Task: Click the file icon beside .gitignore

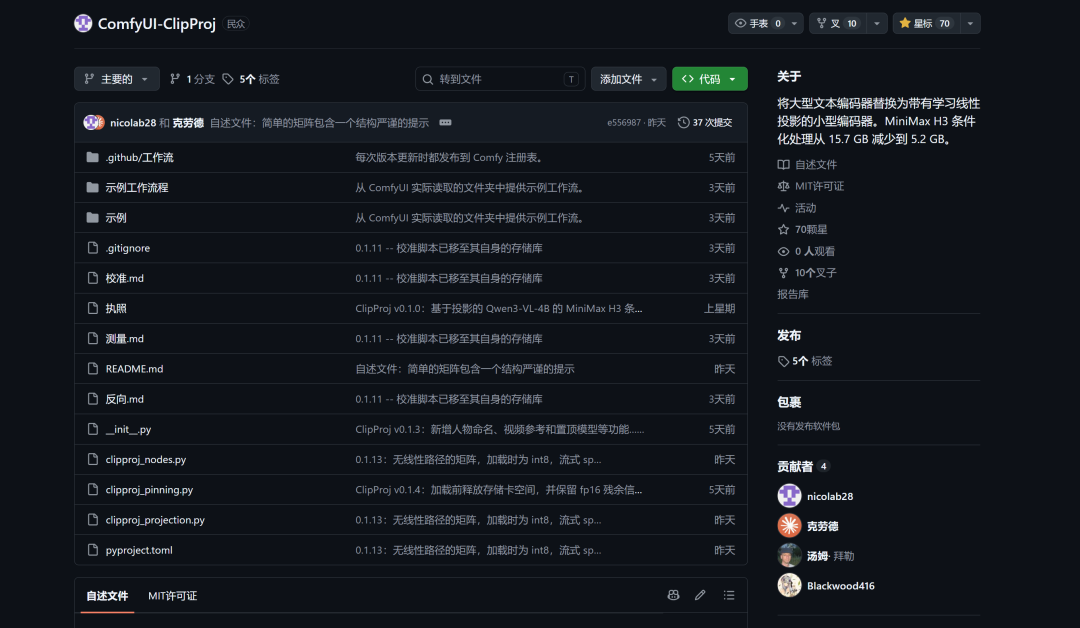Action: coord(92,248)
